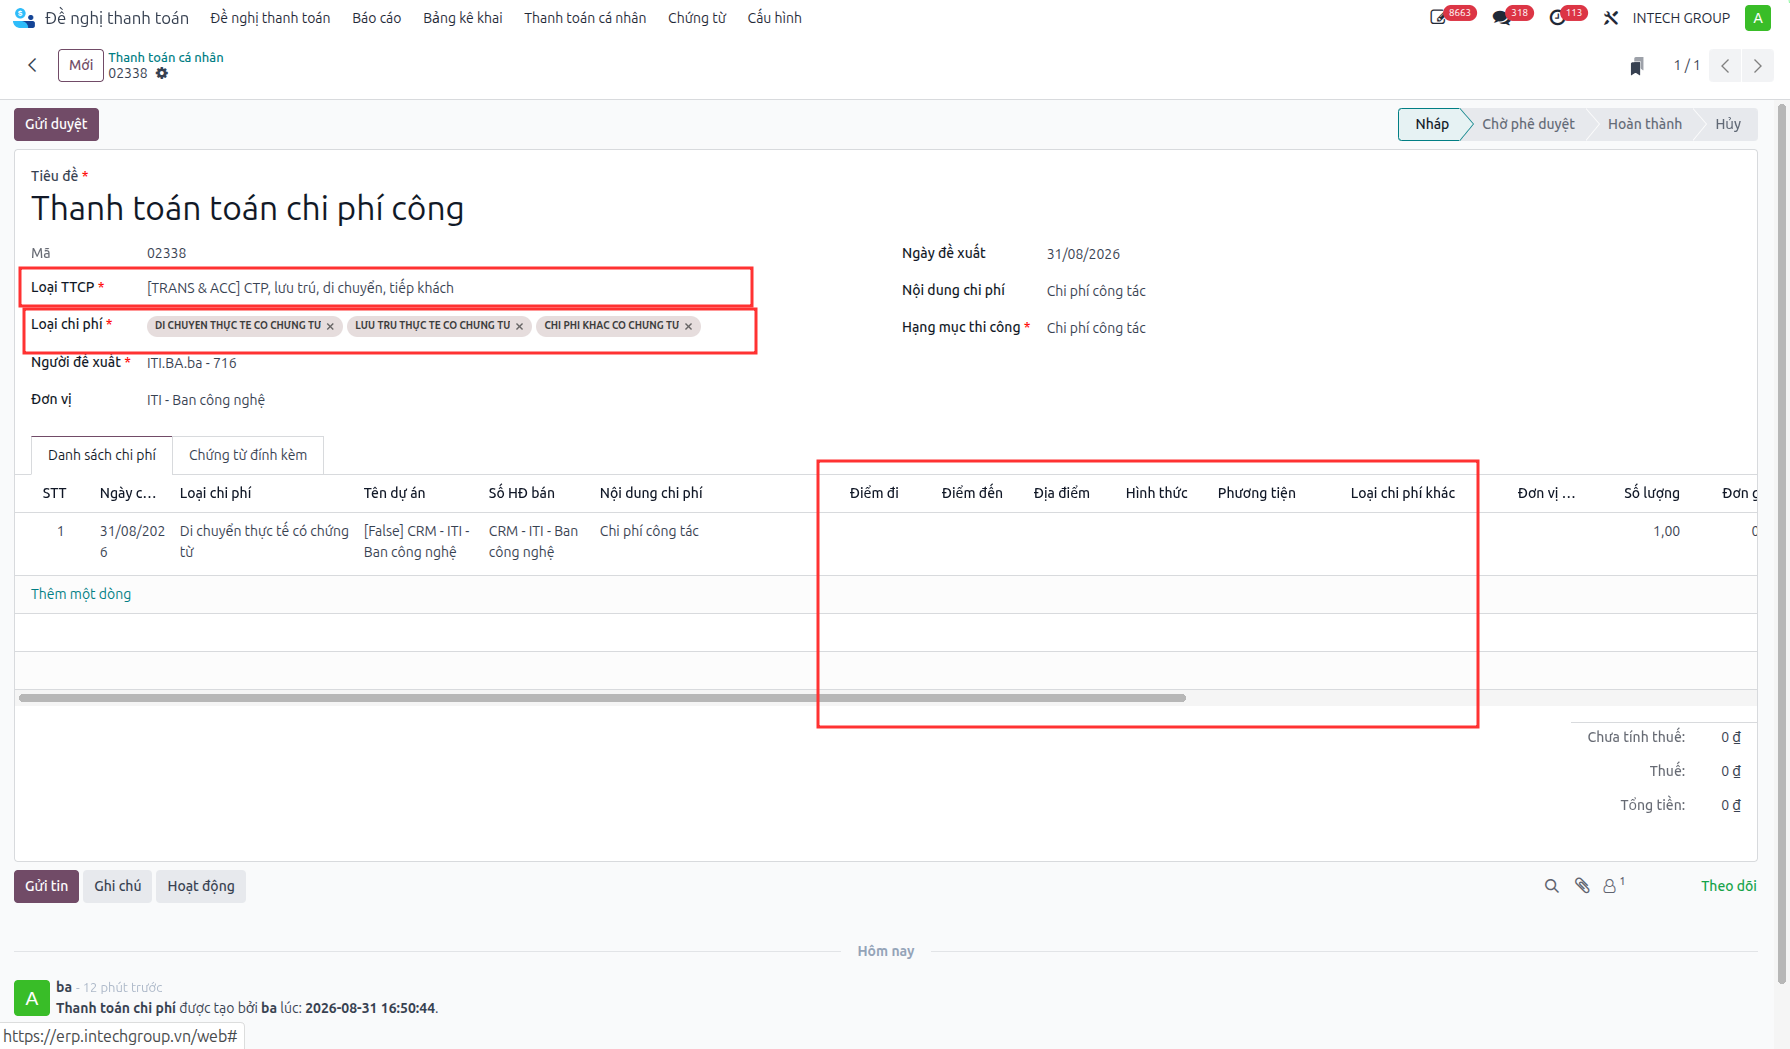Open the Chứng từ menu
Screen dimensions: 1790x1049
pos(697,18)
